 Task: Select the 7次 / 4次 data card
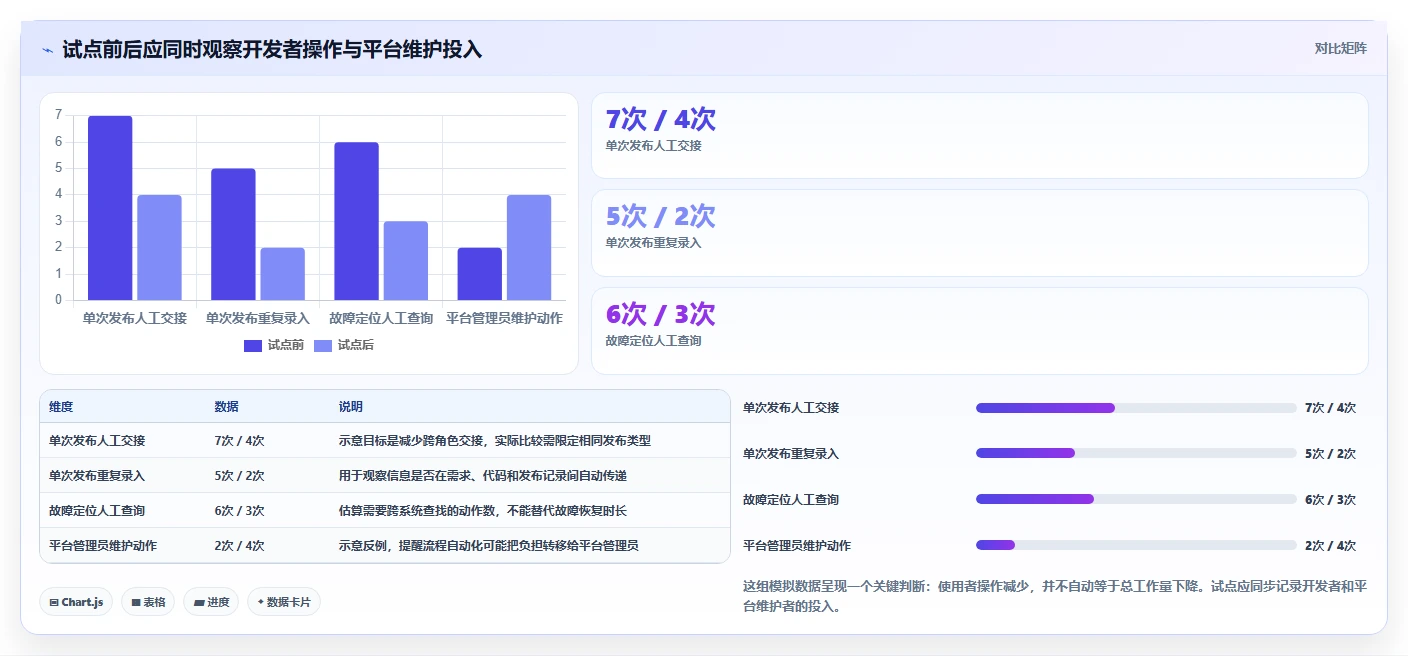[x=980, y=136]
